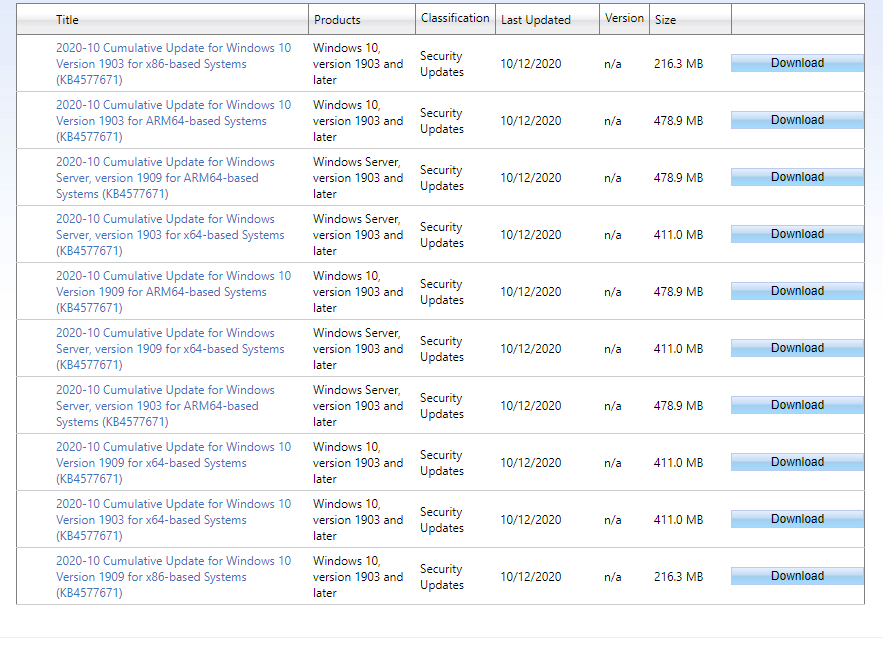883x652 pixels.
Task: Download Windows Server 1903 x64-based update
Action: (797, 234)
